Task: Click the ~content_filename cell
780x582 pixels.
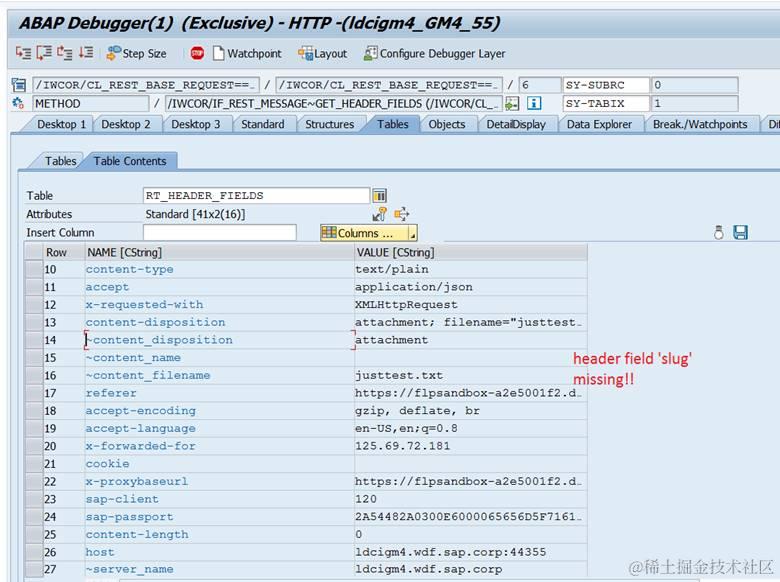Action: coord(219,375)
